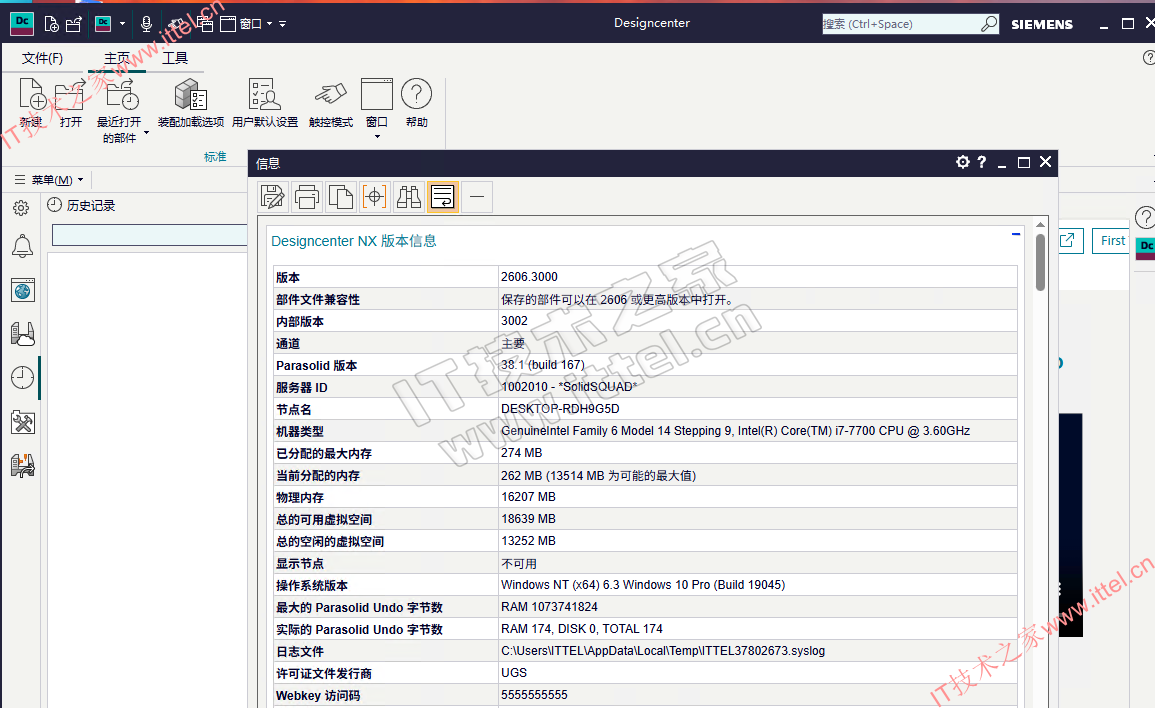Click Print icon in Information window

pyautogui.click(x=306, y=197)
